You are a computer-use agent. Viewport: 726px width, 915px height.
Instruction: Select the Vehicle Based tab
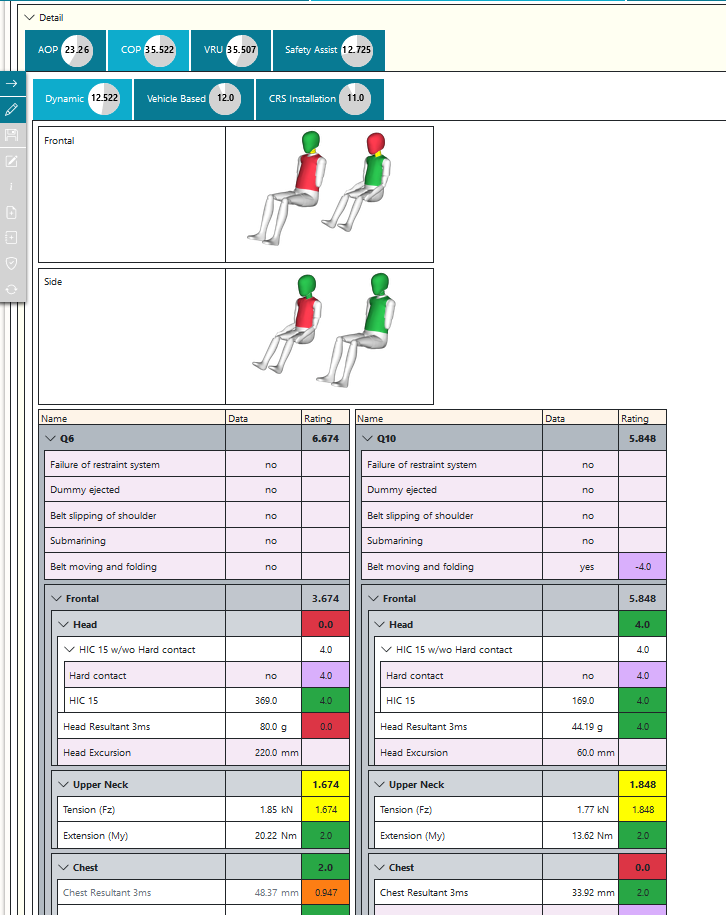[192, 99]
